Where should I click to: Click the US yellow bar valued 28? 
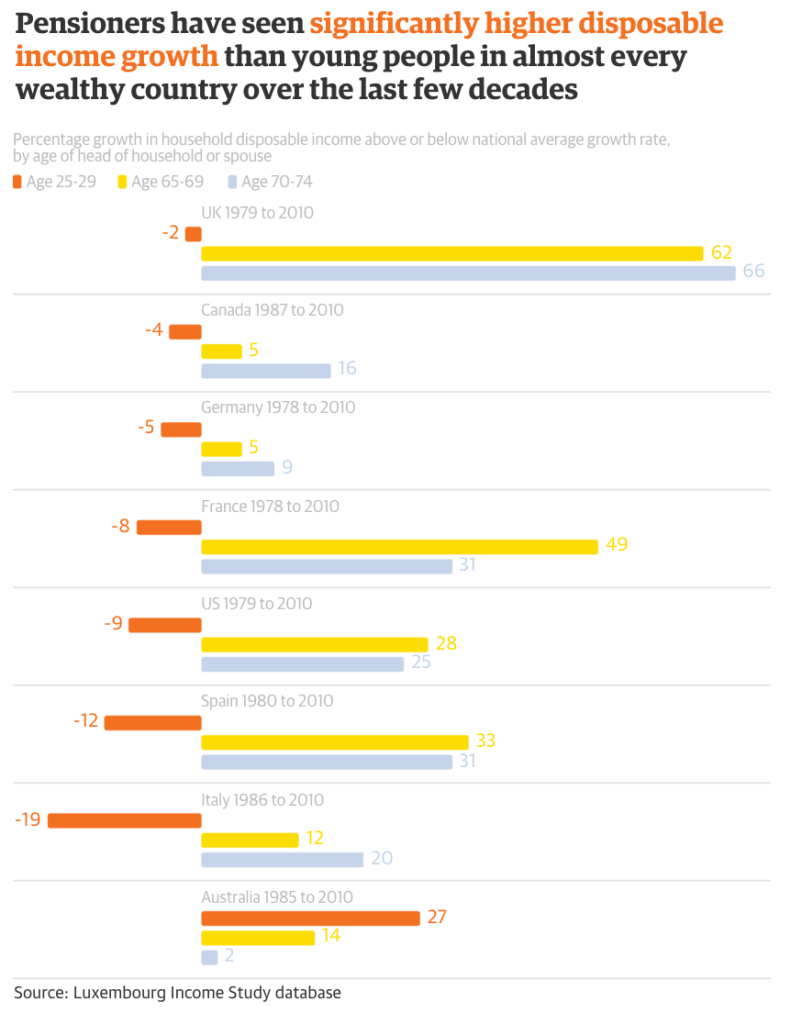tap(314, 644)
